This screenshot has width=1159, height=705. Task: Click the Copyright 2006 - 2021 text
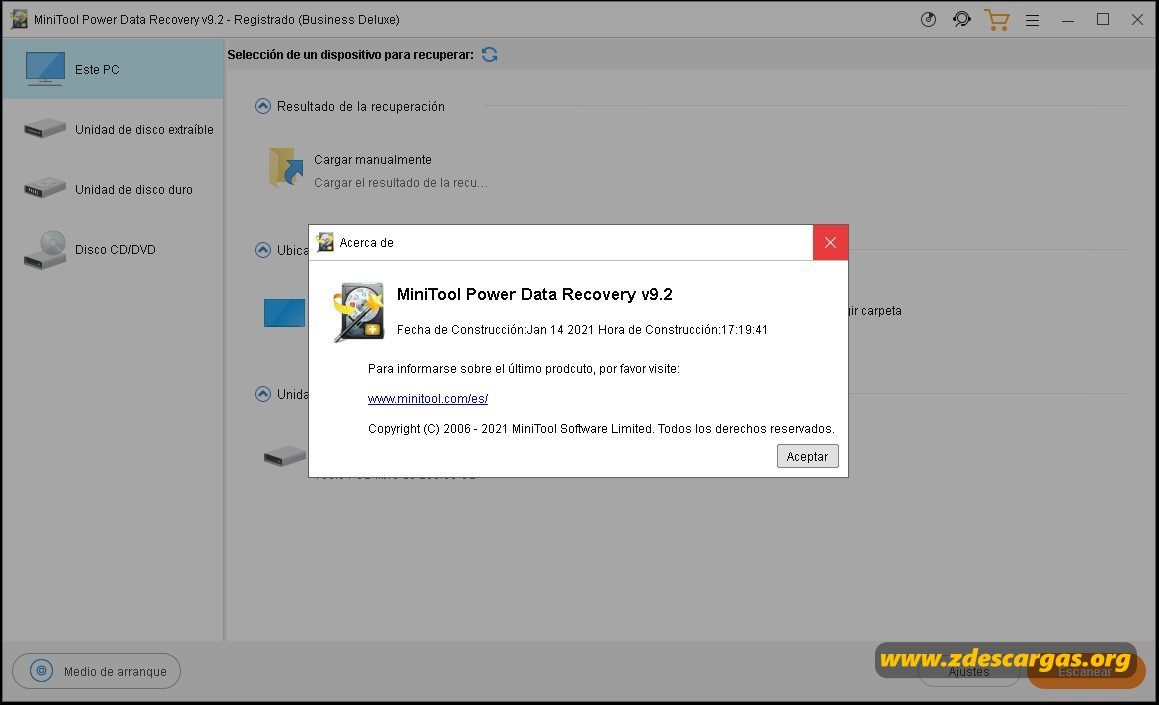[601, 429]
